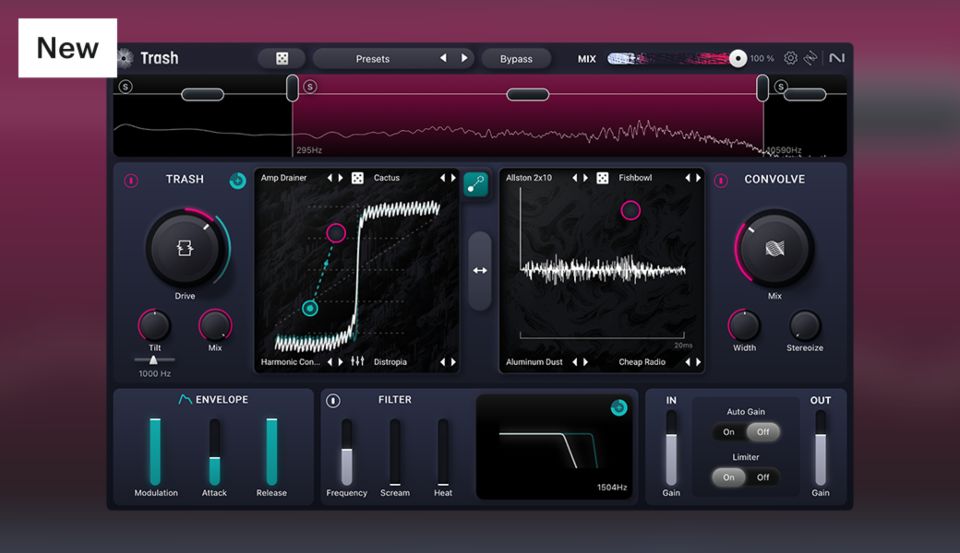Click the filter Frequency slider
This screenshot has height=553, width=960.
[347, 452]
